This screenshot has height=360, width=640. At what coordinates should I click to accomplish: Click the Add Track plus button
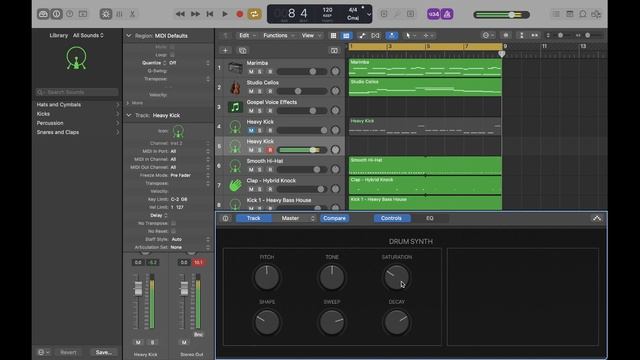[x=225, y=51]
